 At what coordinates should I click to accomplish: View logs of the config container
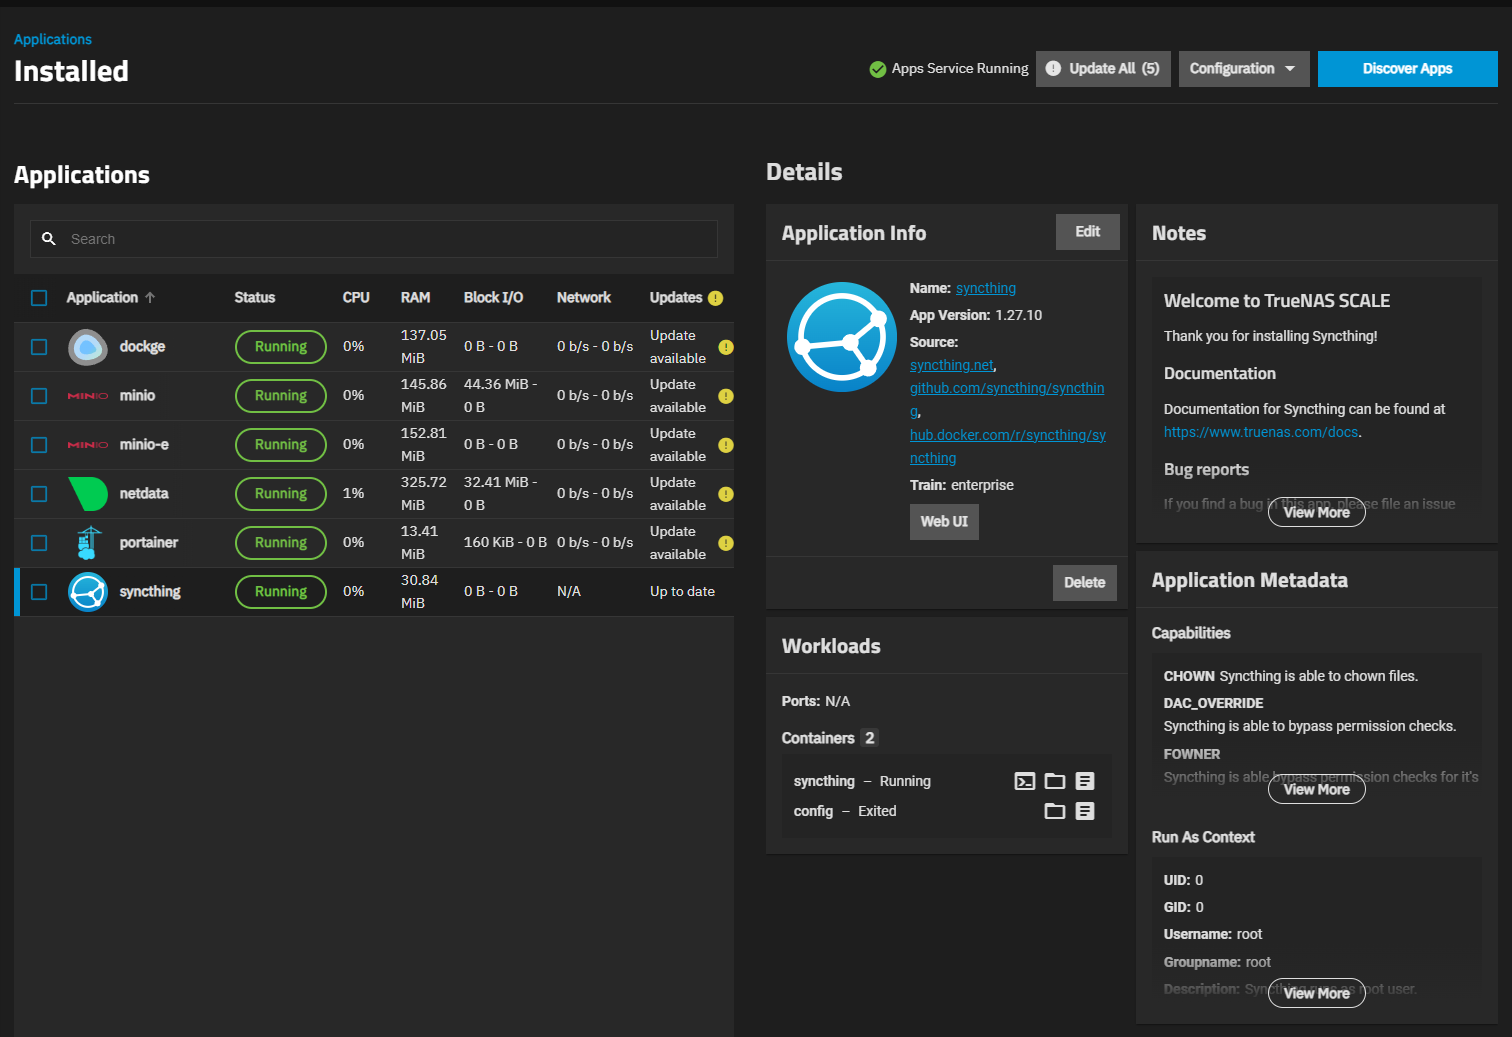pos(1085,811)
